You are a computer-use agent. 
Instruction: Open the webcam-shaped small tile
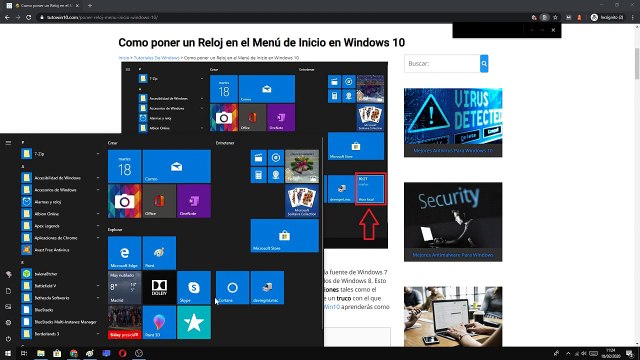(x=276, y=175)
